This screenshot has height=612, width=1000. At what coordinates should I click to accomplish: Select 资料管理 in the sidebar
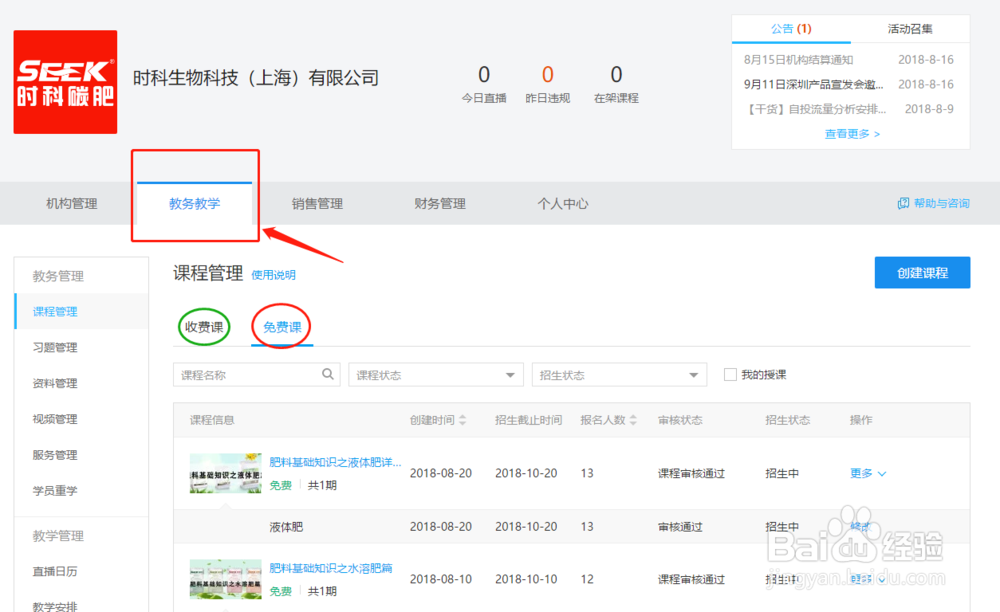click(x=55, y=383)
